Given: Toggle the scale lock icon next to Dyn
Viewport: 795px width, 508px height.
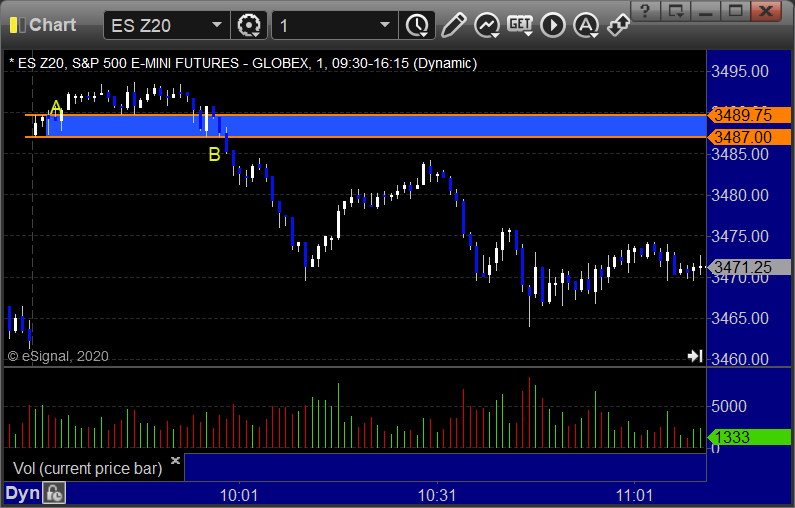Looking at the screenshot, I should 54,493.
